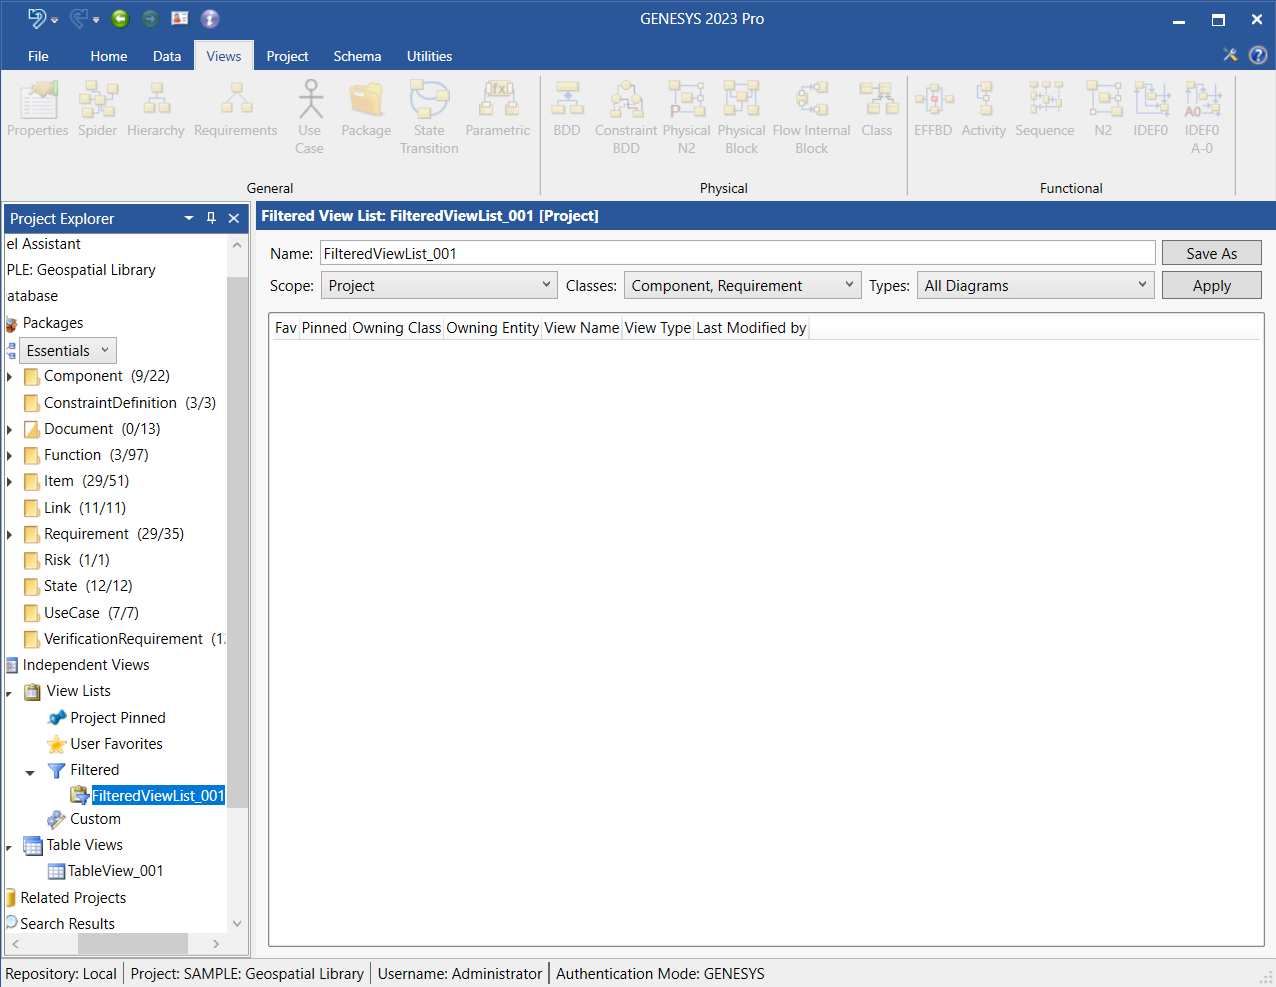Expand the Item folder
The image size is (1276, 987).
pyautogui.click(x=10, y=482)
